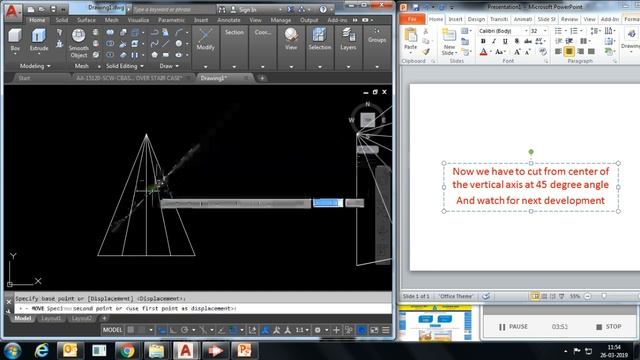The image size is (640, 360).
Task: Toggle Center text alignment in PowerPoint
Action: pos(569,51)
